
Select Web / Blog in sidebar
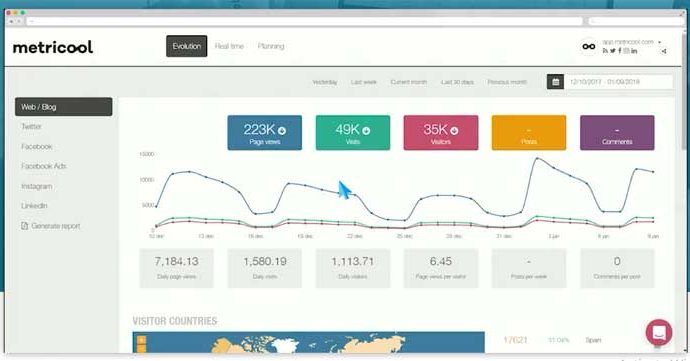point(63,107)
